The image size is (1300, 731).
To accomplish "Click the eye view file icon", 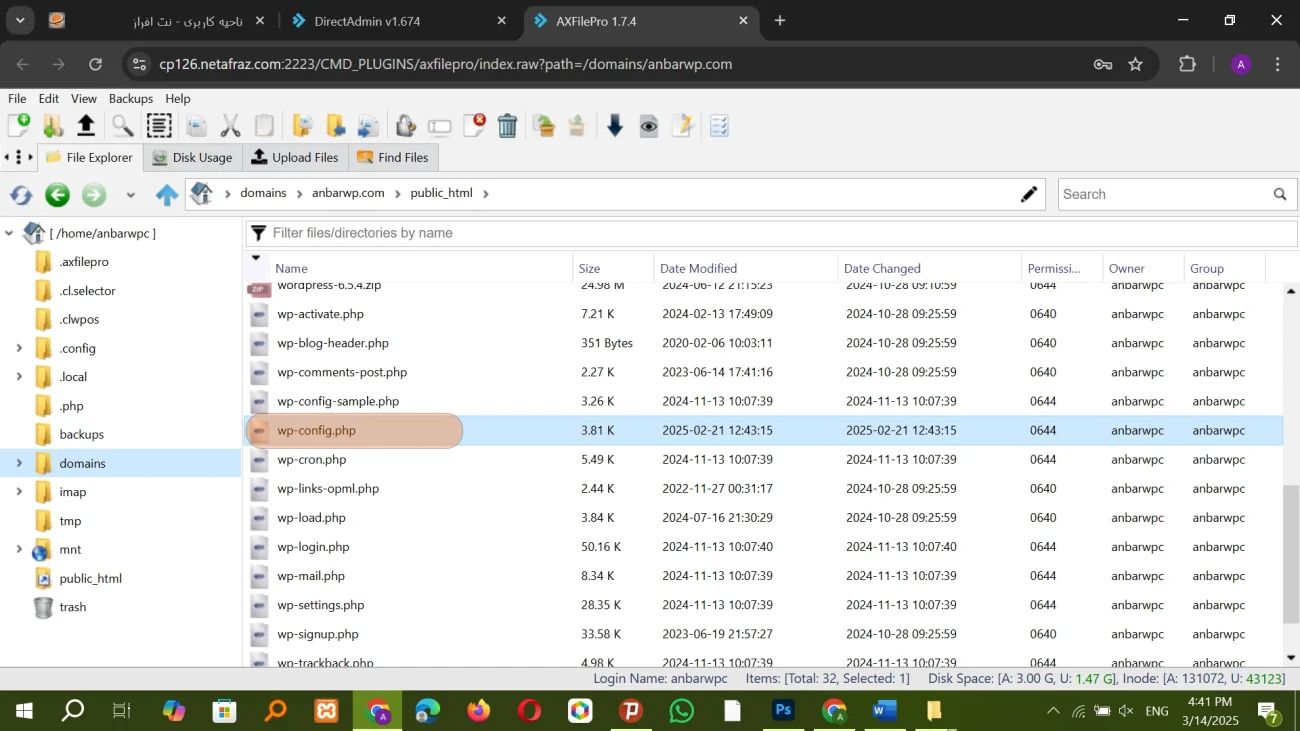I will [x=649, y=125].
